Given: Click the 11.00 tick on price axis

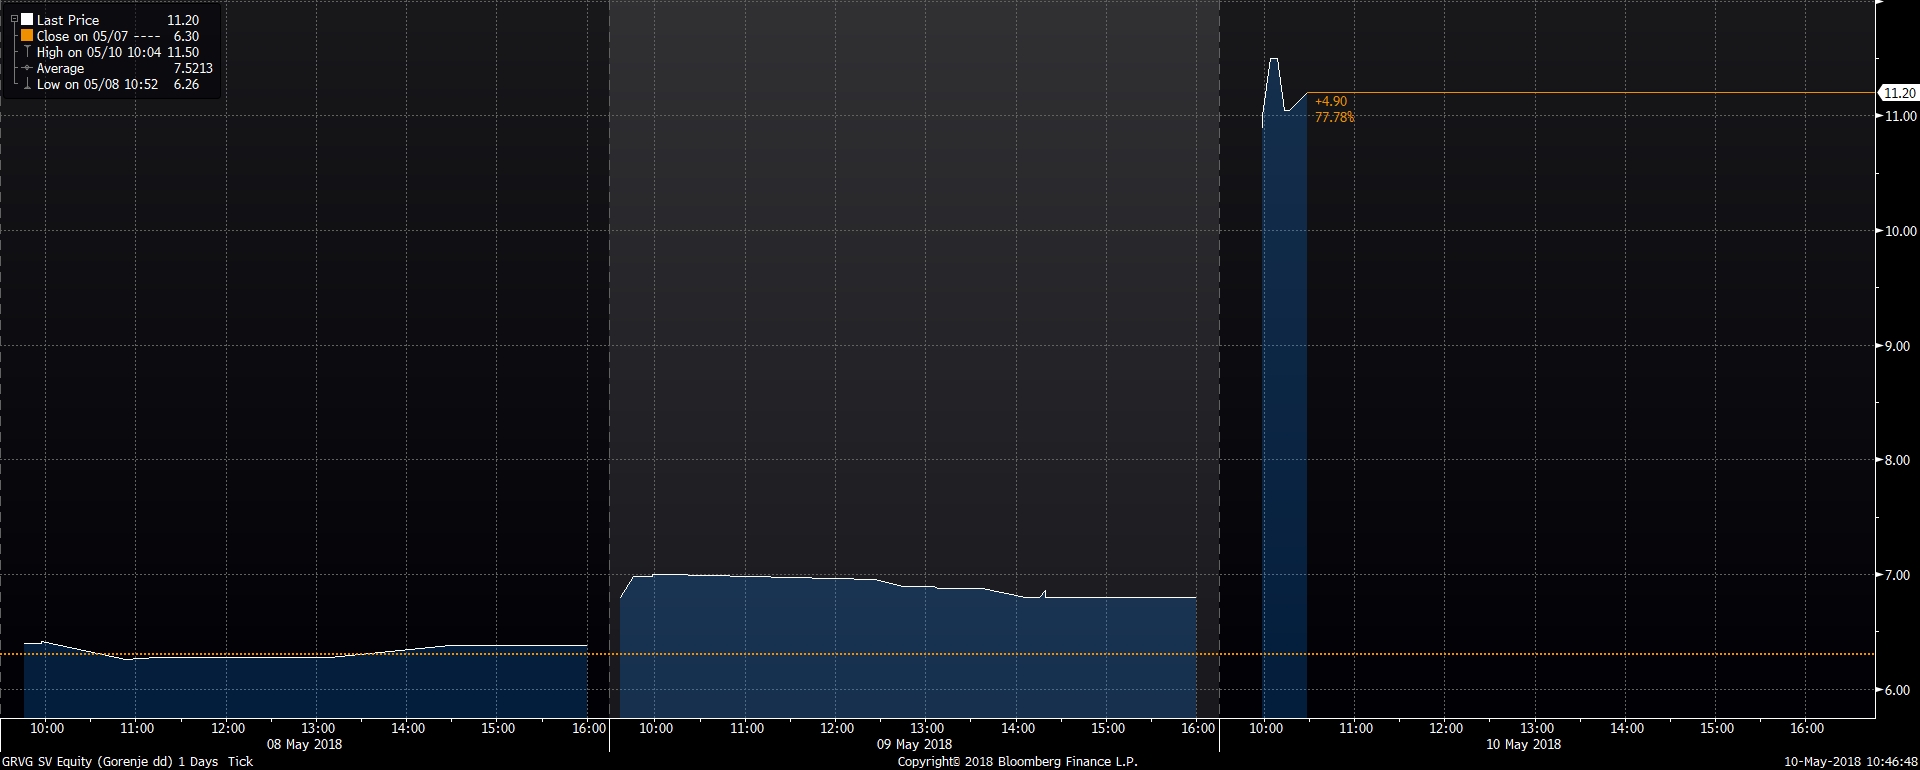Looking at the screenshot, I should 1900,116.
